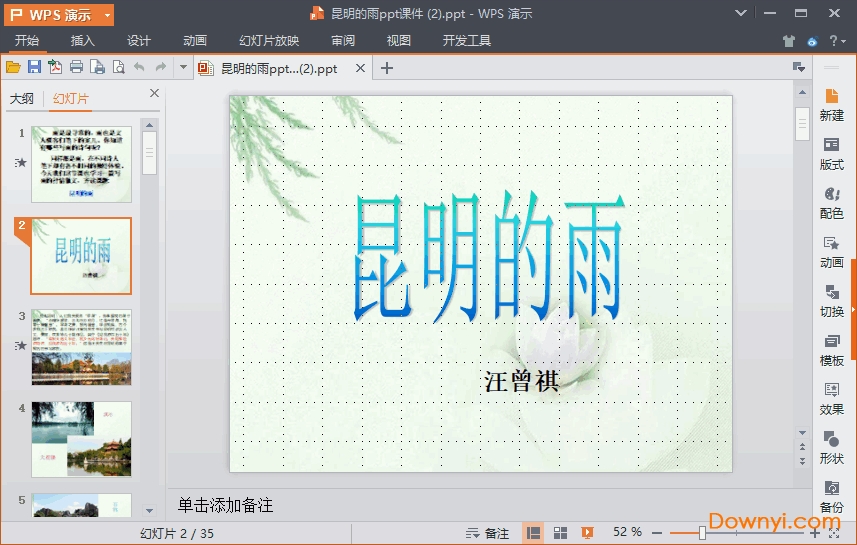The height and width of the screenshot is (545, 857).
Task: Click the zoom out minus button
Action: (658, 532)
